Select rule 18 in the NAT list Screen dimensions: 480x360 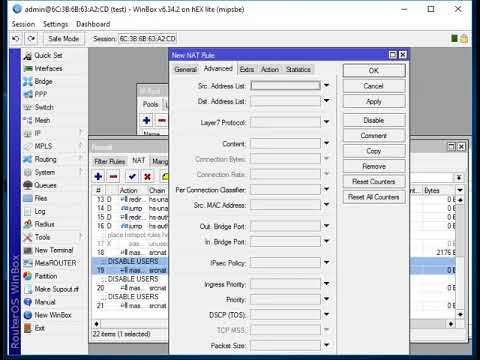pyautogui.click(x=130, y=252)
